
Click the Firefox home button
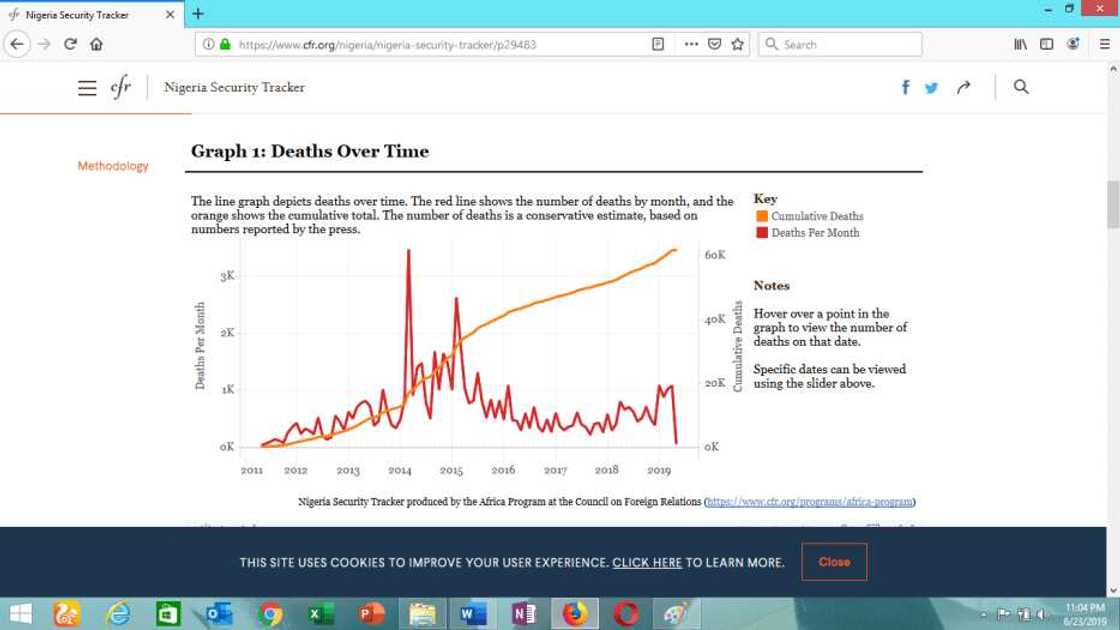96,44
